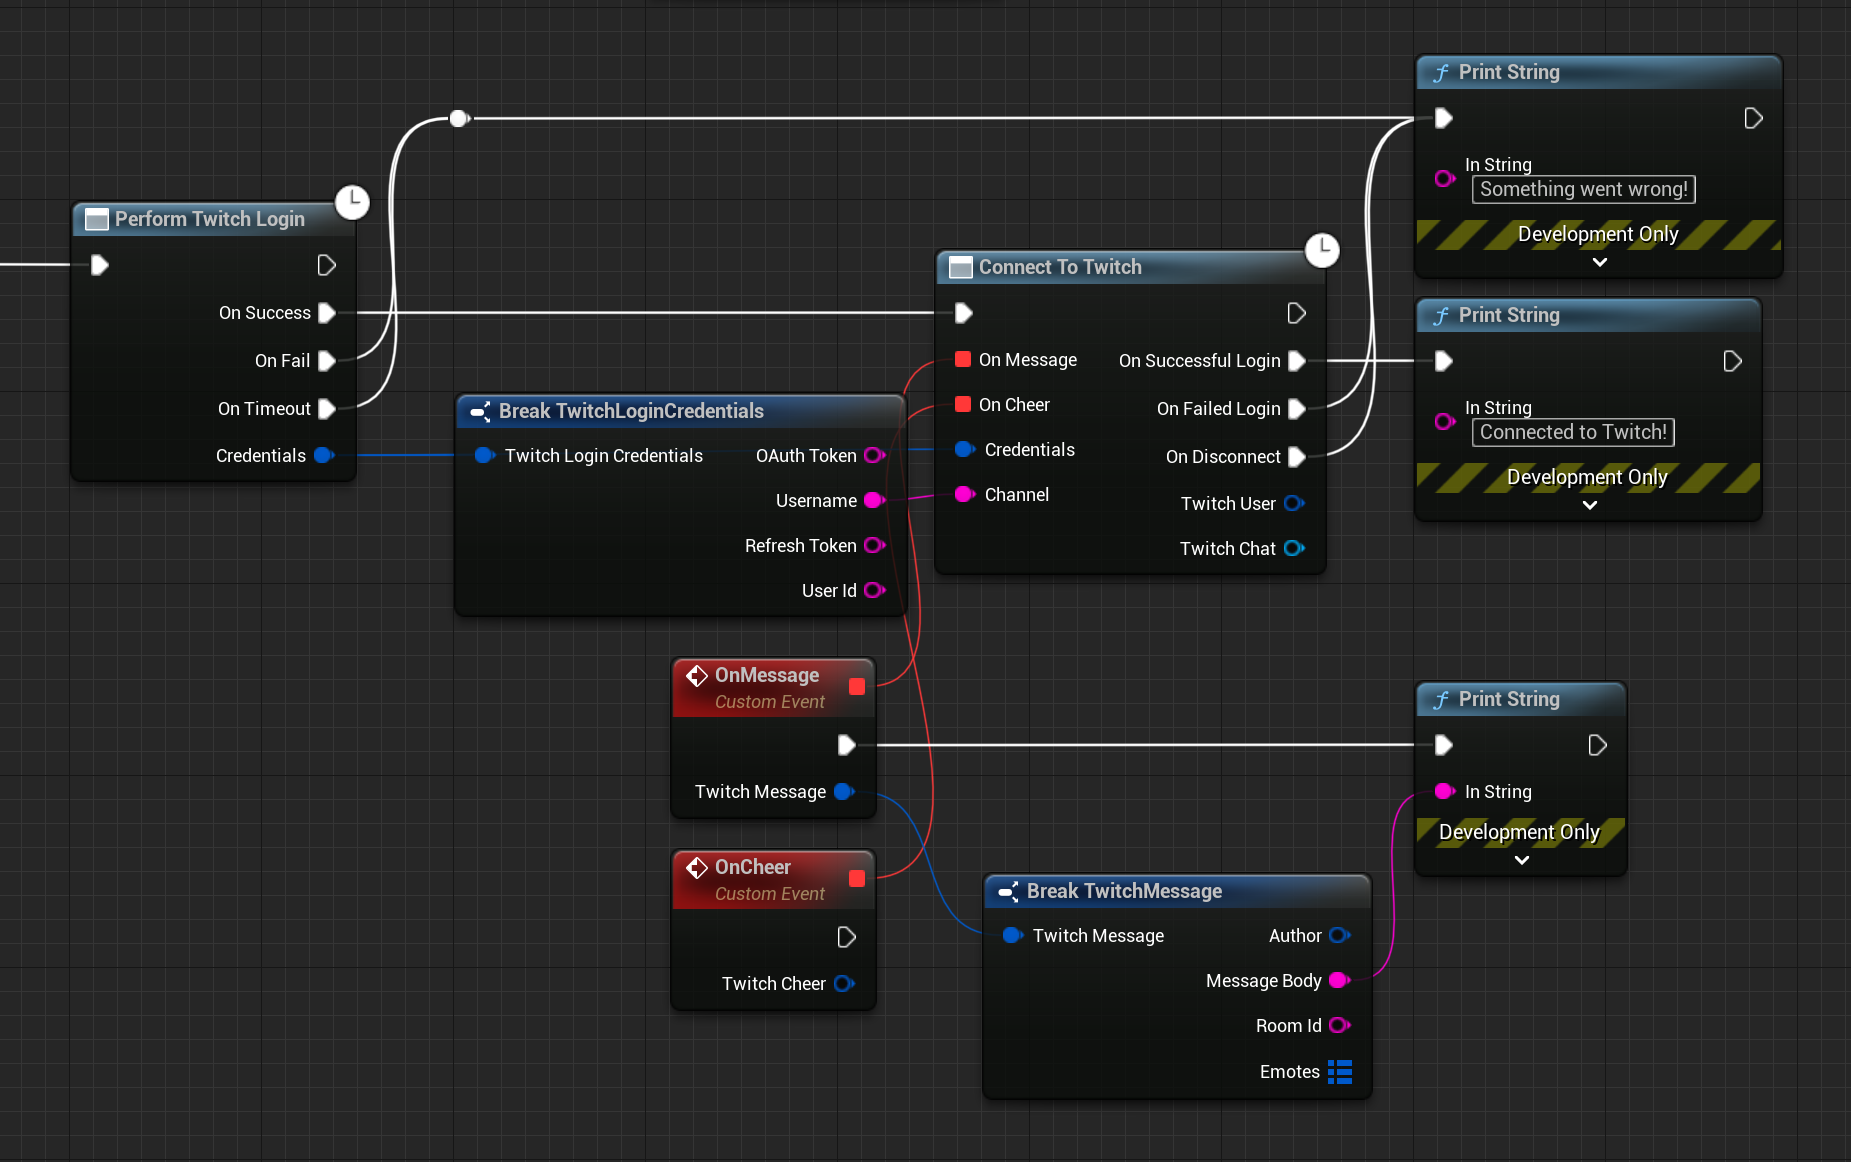Expand the bottom Print String advanced options
This screenshot has height=1162, width=1851.
[1521, 860]
